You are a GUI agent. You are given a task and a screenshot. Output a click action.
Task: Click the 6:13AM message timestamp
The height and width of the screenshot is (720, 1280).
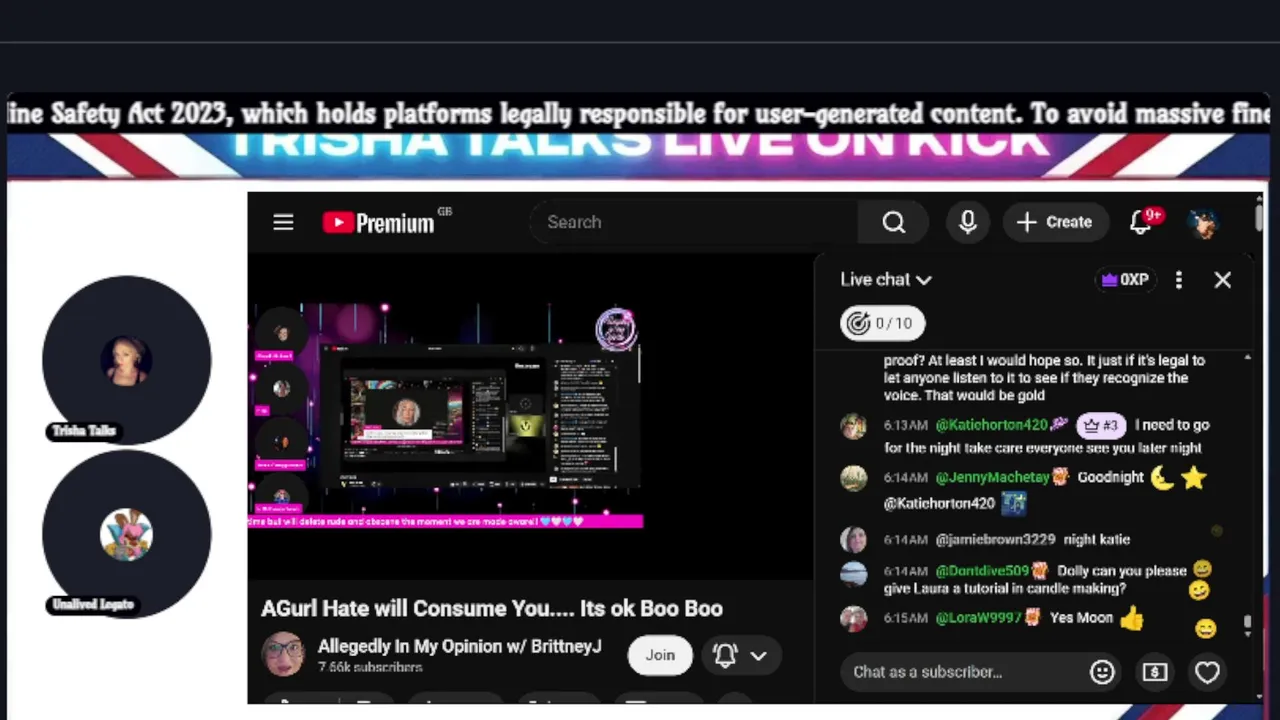(x=906, y=425)
